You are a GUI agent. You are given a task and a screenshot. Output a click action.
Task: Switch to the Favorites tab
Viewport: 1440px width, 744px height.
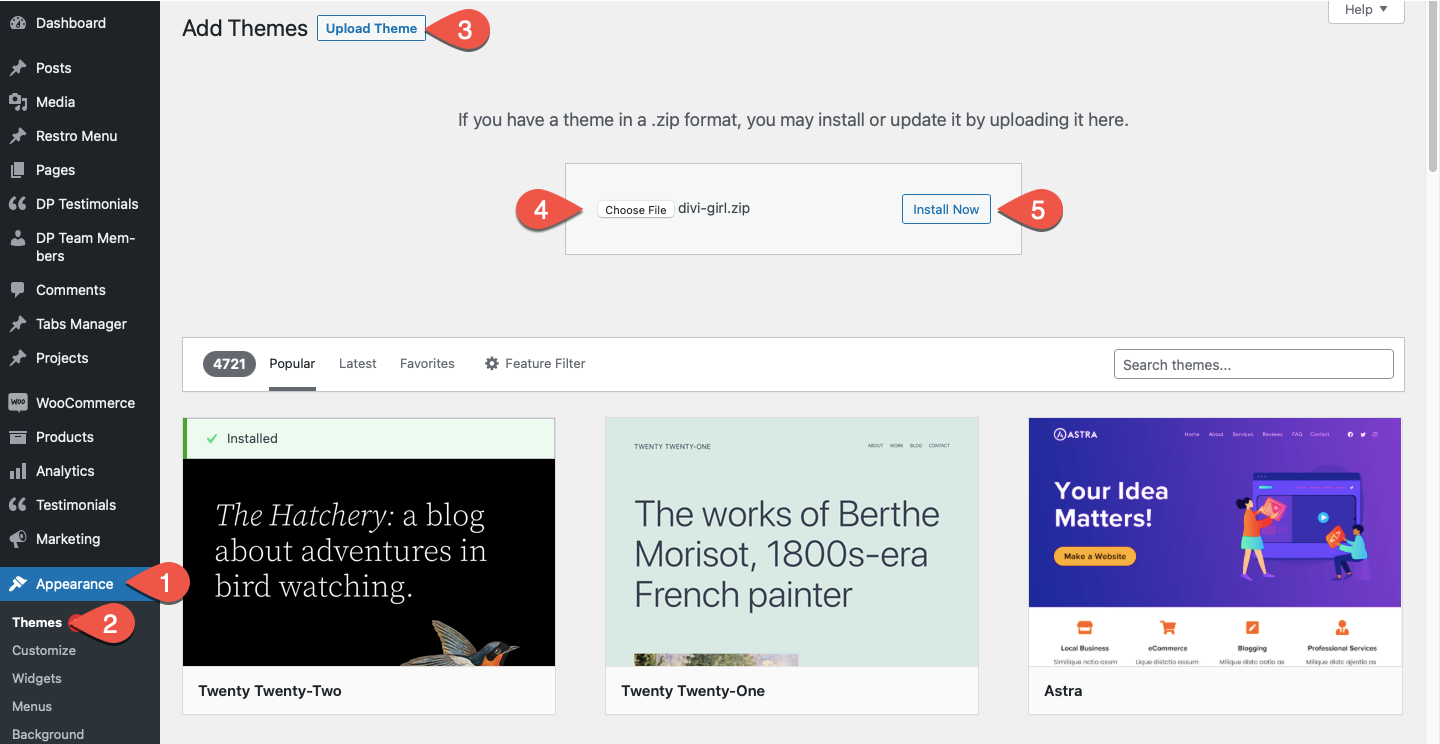pyautogui.click(x=427, y=363)
